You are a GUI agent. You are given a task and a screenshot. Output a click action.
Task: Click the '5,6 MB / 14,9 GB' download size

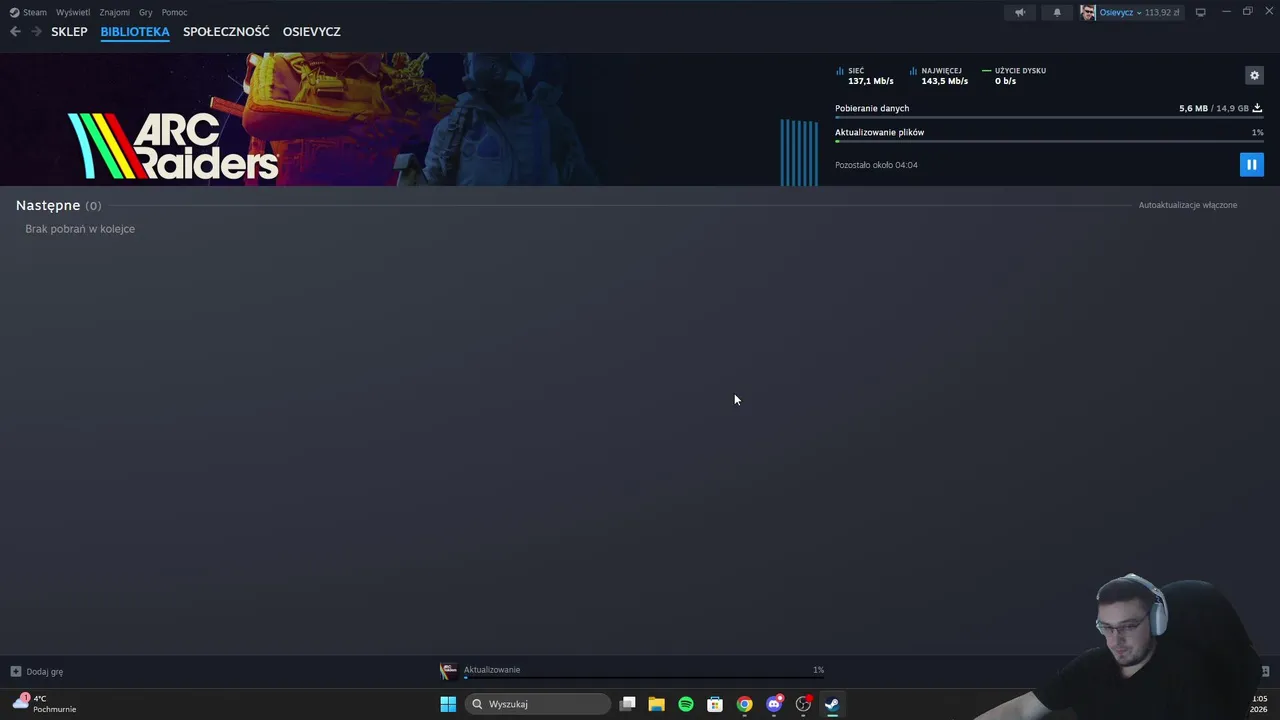(x=1214, y=108)
